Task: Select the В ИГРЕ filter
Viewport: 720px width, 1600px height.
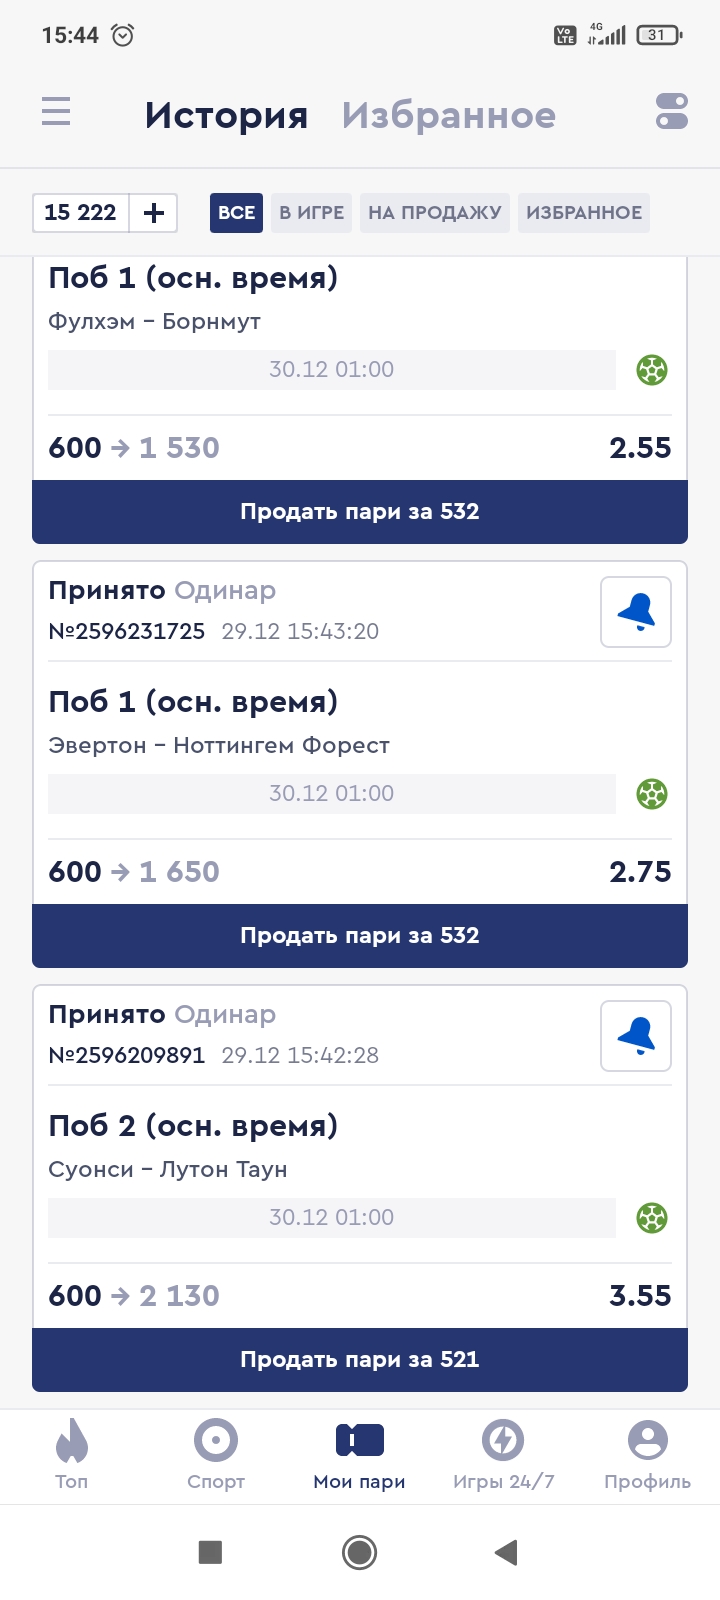Action: pyautogui.click(x=311, y=213)
